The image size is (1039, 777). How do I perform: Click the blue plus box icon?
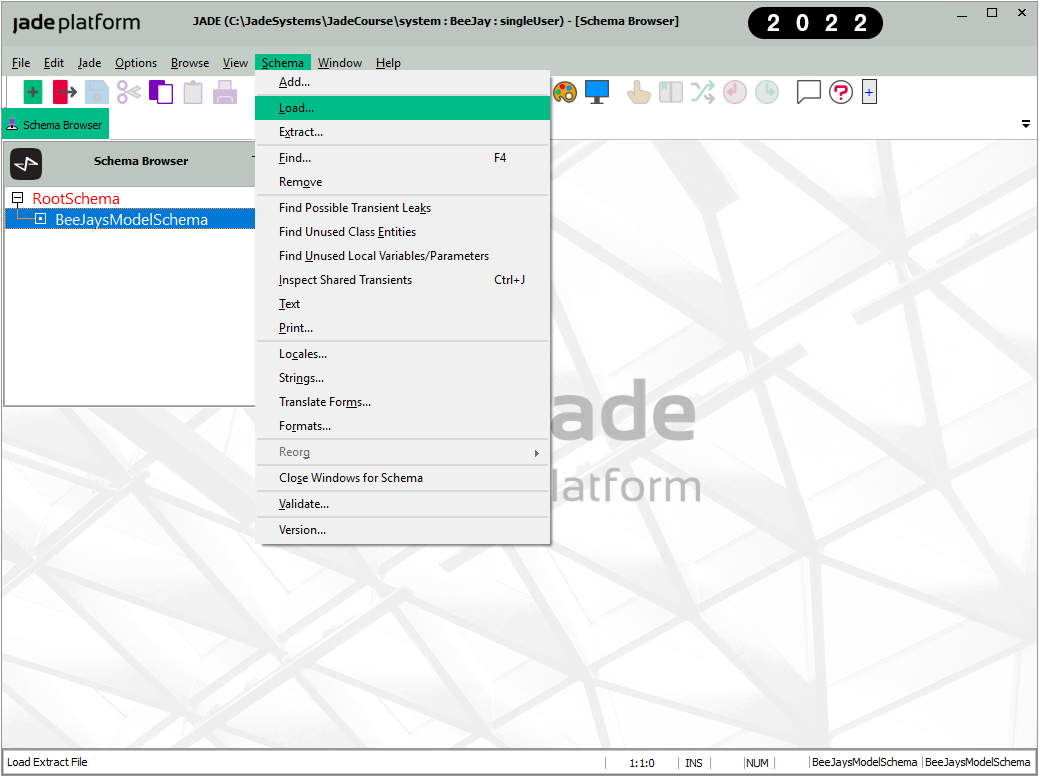(869, 93)
